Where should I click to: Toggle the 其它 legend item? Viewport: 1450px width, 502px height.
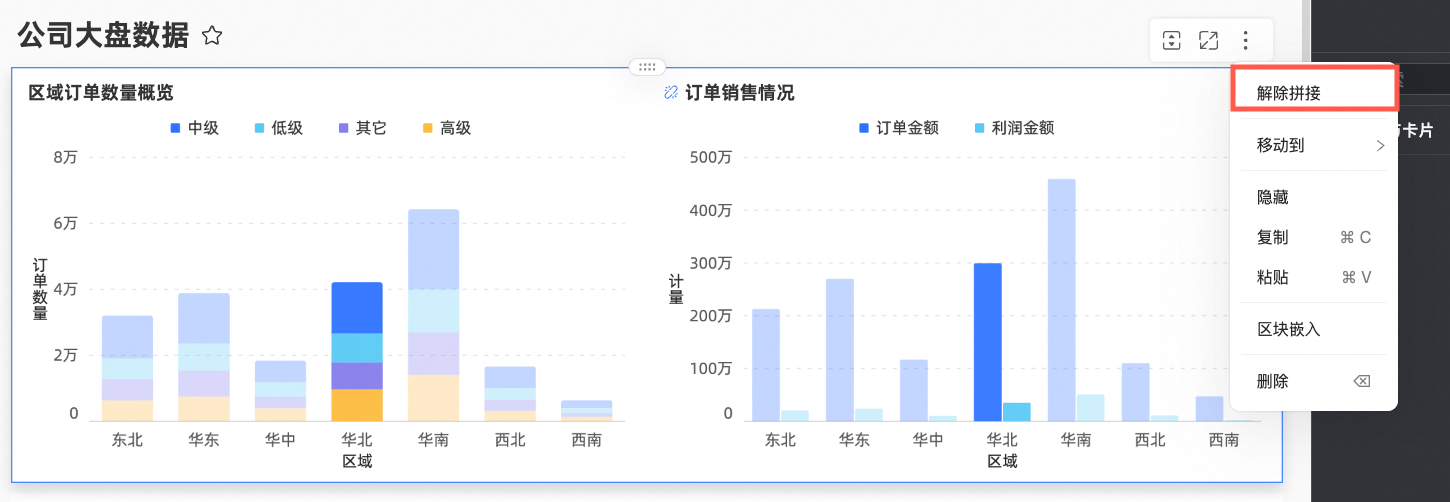[362, 128]
